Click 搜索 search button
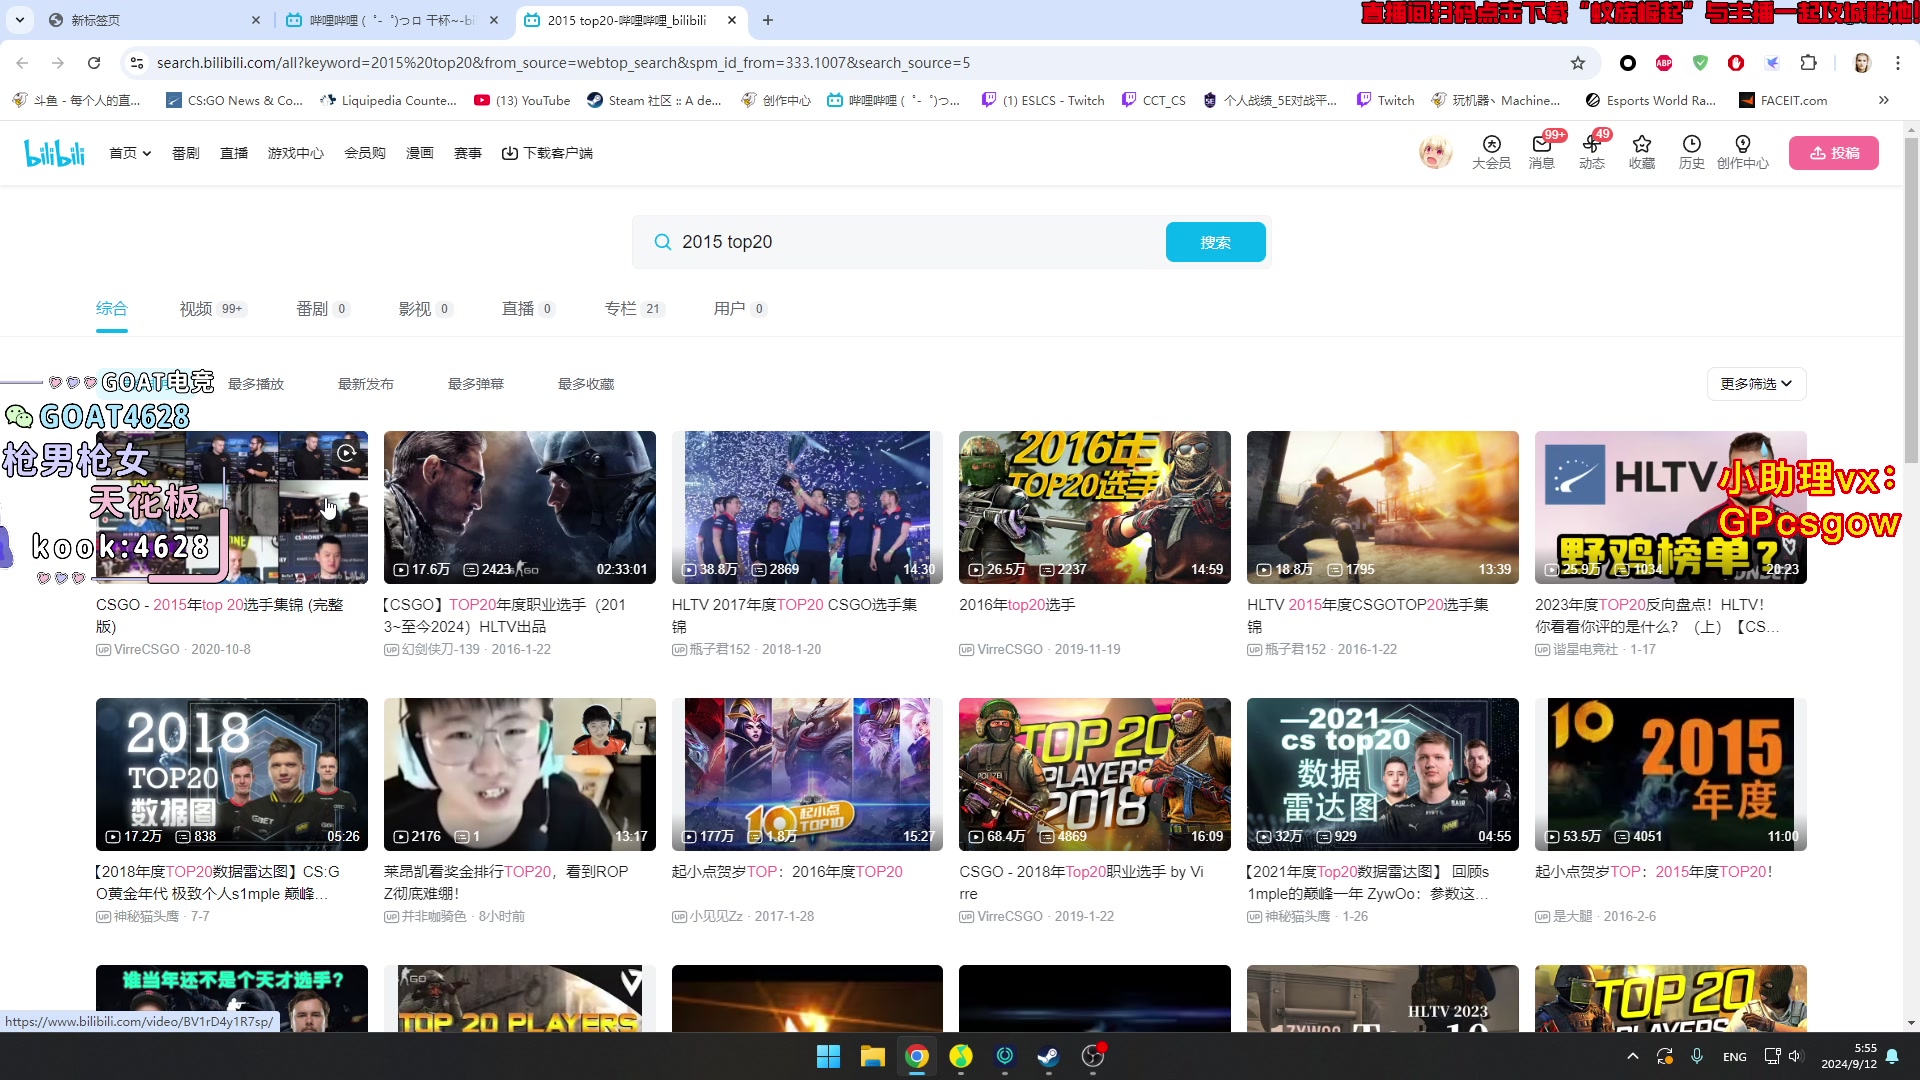The height and width of the screenshot is (1080, 1920). pyautogui.click(x=1215, y=241)
